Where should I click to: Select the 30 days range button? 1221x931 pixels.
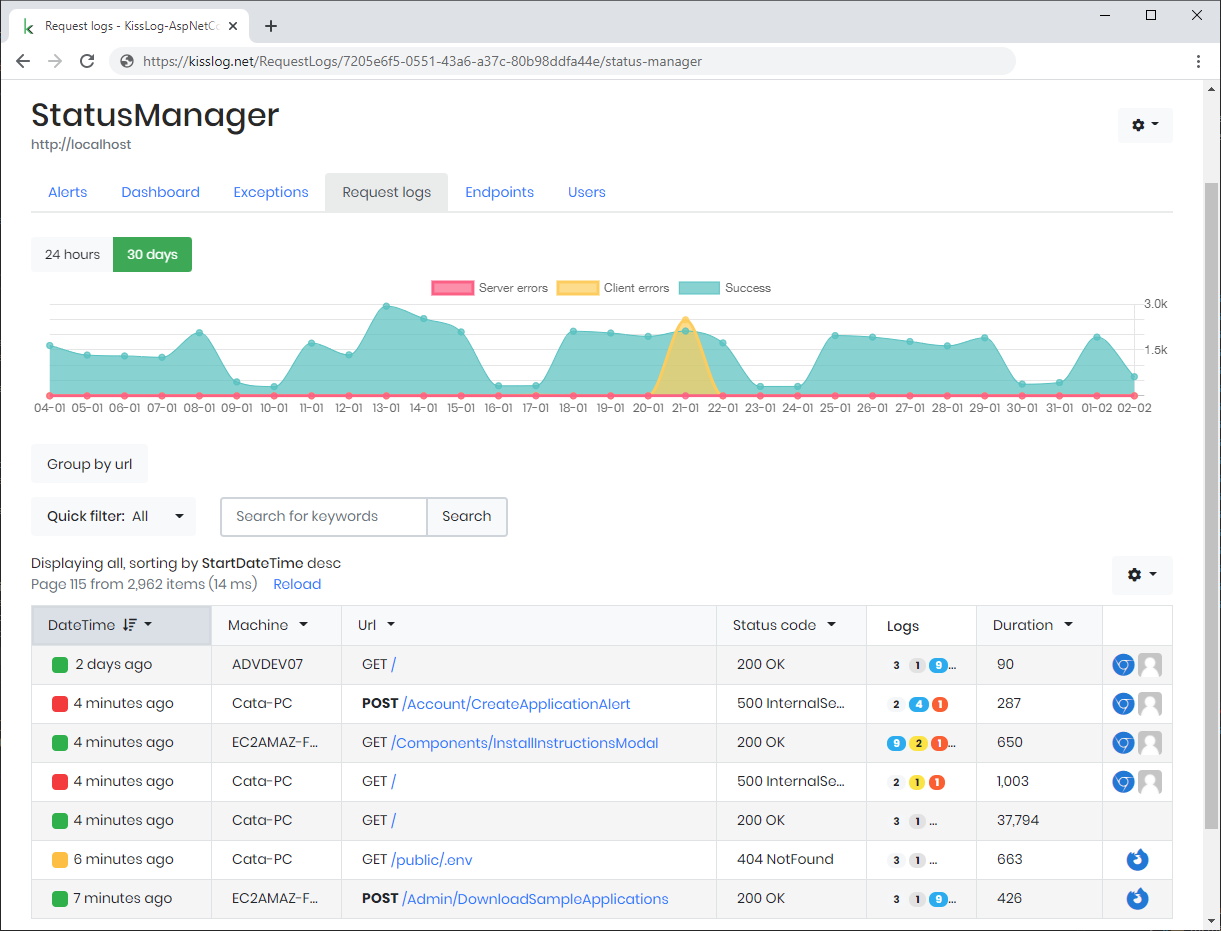coord(152,255)
